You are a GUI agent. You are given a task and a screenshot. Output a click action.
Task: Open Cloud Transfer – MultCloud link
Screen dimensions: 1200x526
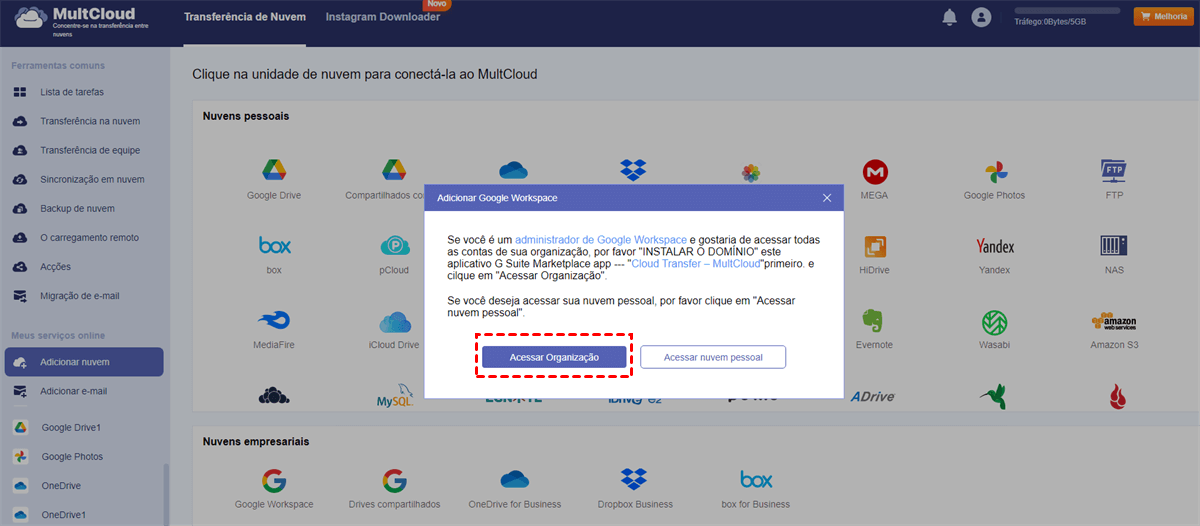[x=695, y=263]
